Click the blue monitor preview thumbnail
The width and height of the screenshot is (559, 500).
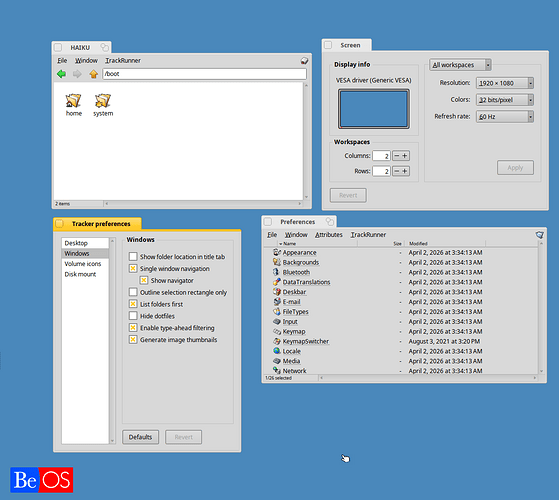pos(374,109)
